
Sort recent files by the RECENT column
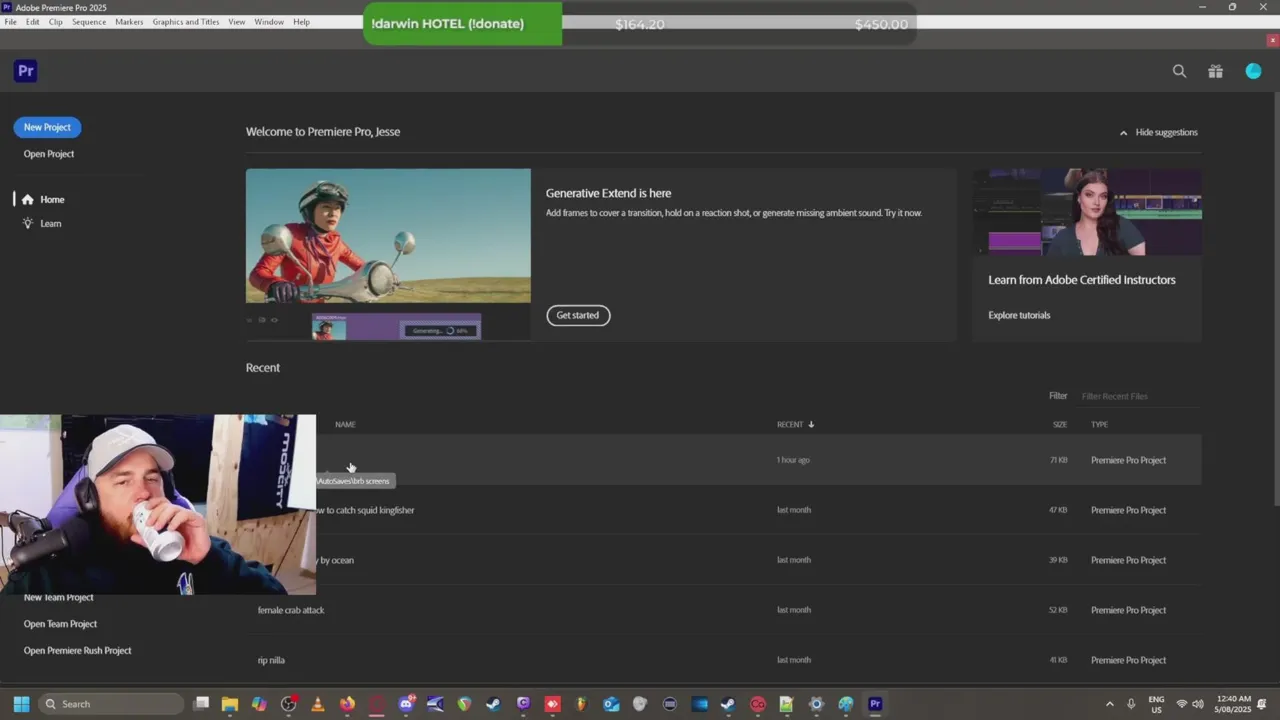coord(796,424)
